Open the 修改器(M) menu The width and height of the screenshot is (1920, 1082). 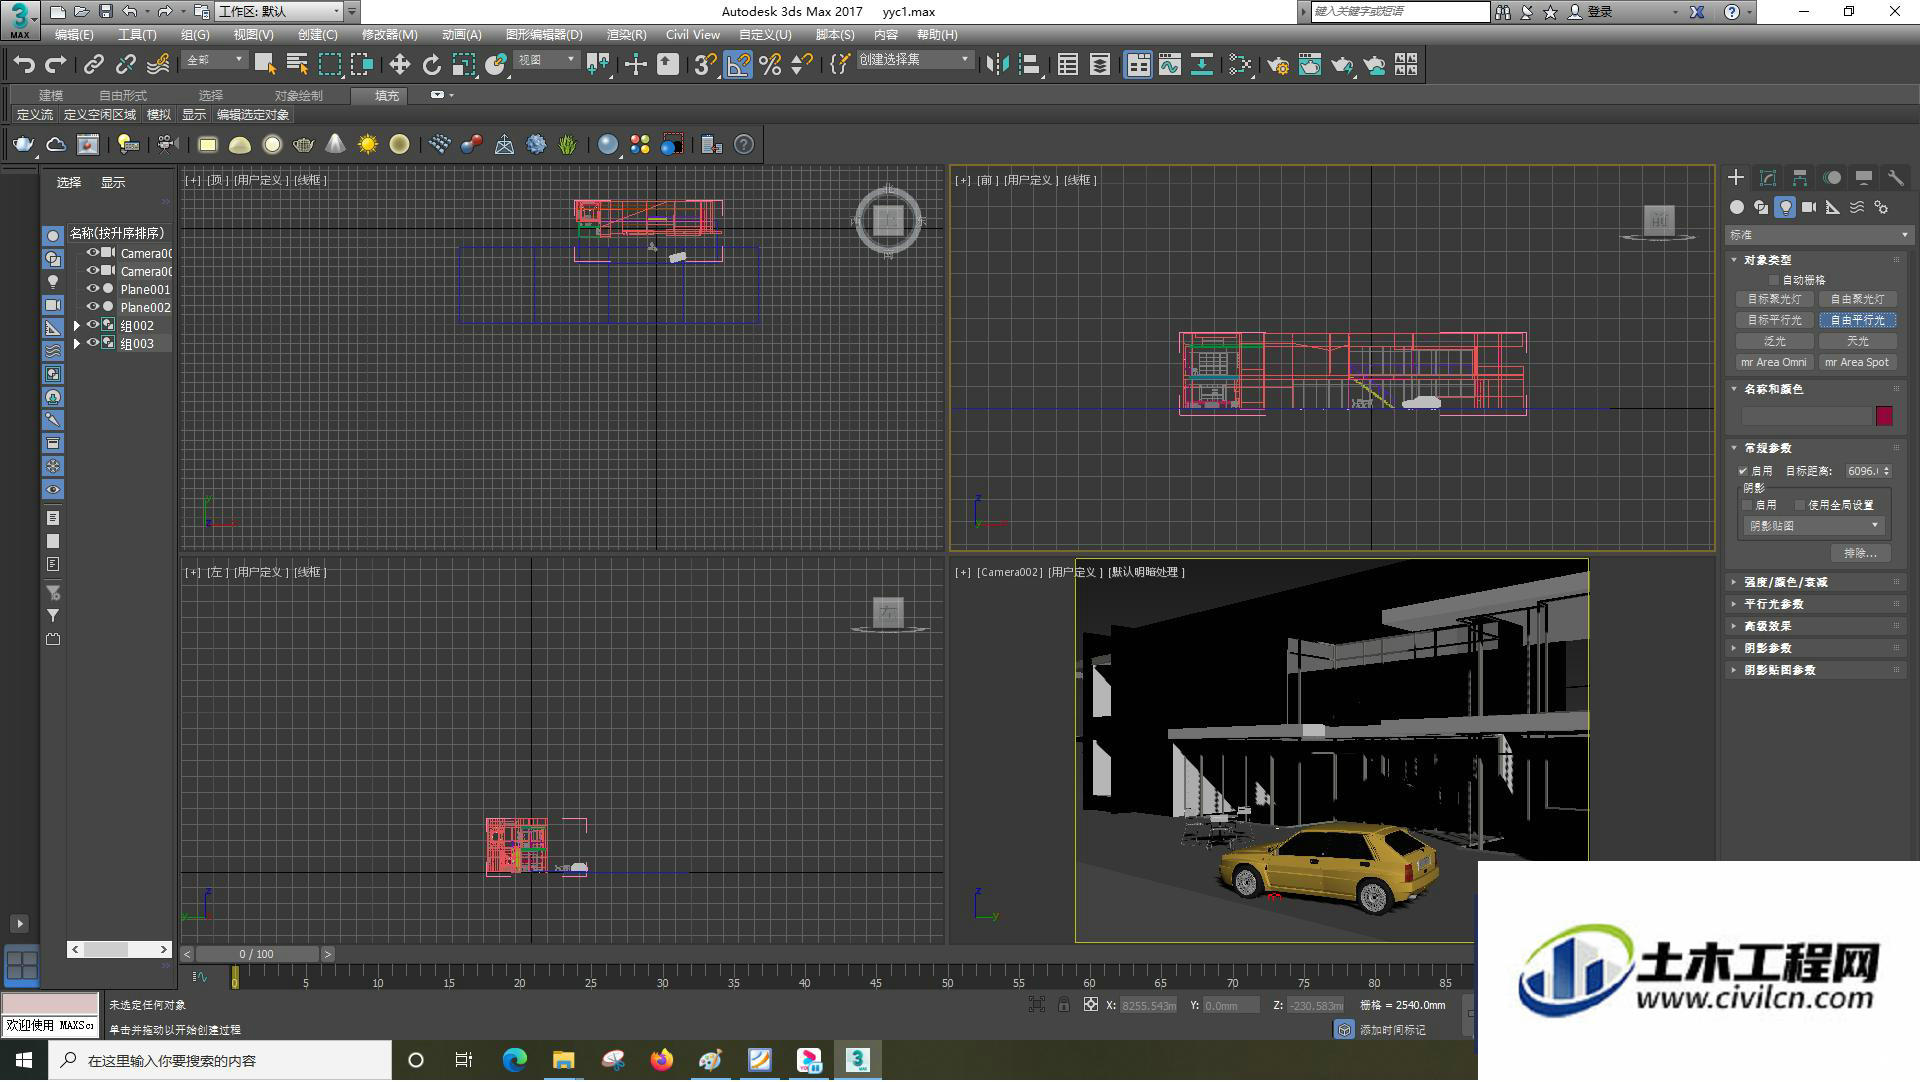tap(389, 35)
